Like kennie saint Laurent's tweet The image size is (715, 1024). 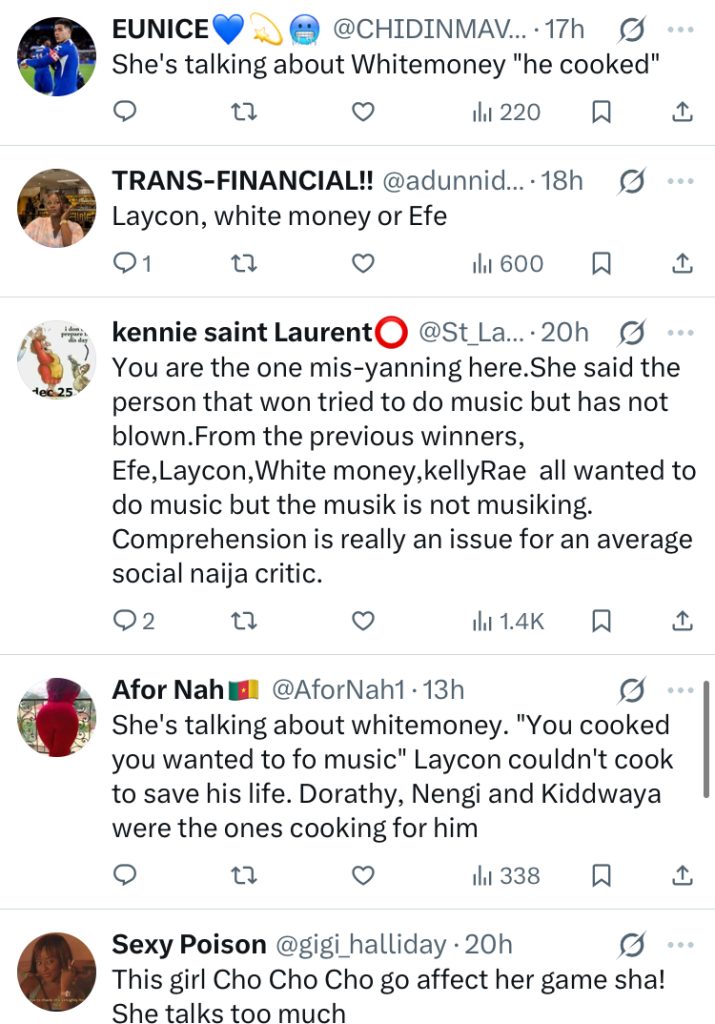coord(363,621)
